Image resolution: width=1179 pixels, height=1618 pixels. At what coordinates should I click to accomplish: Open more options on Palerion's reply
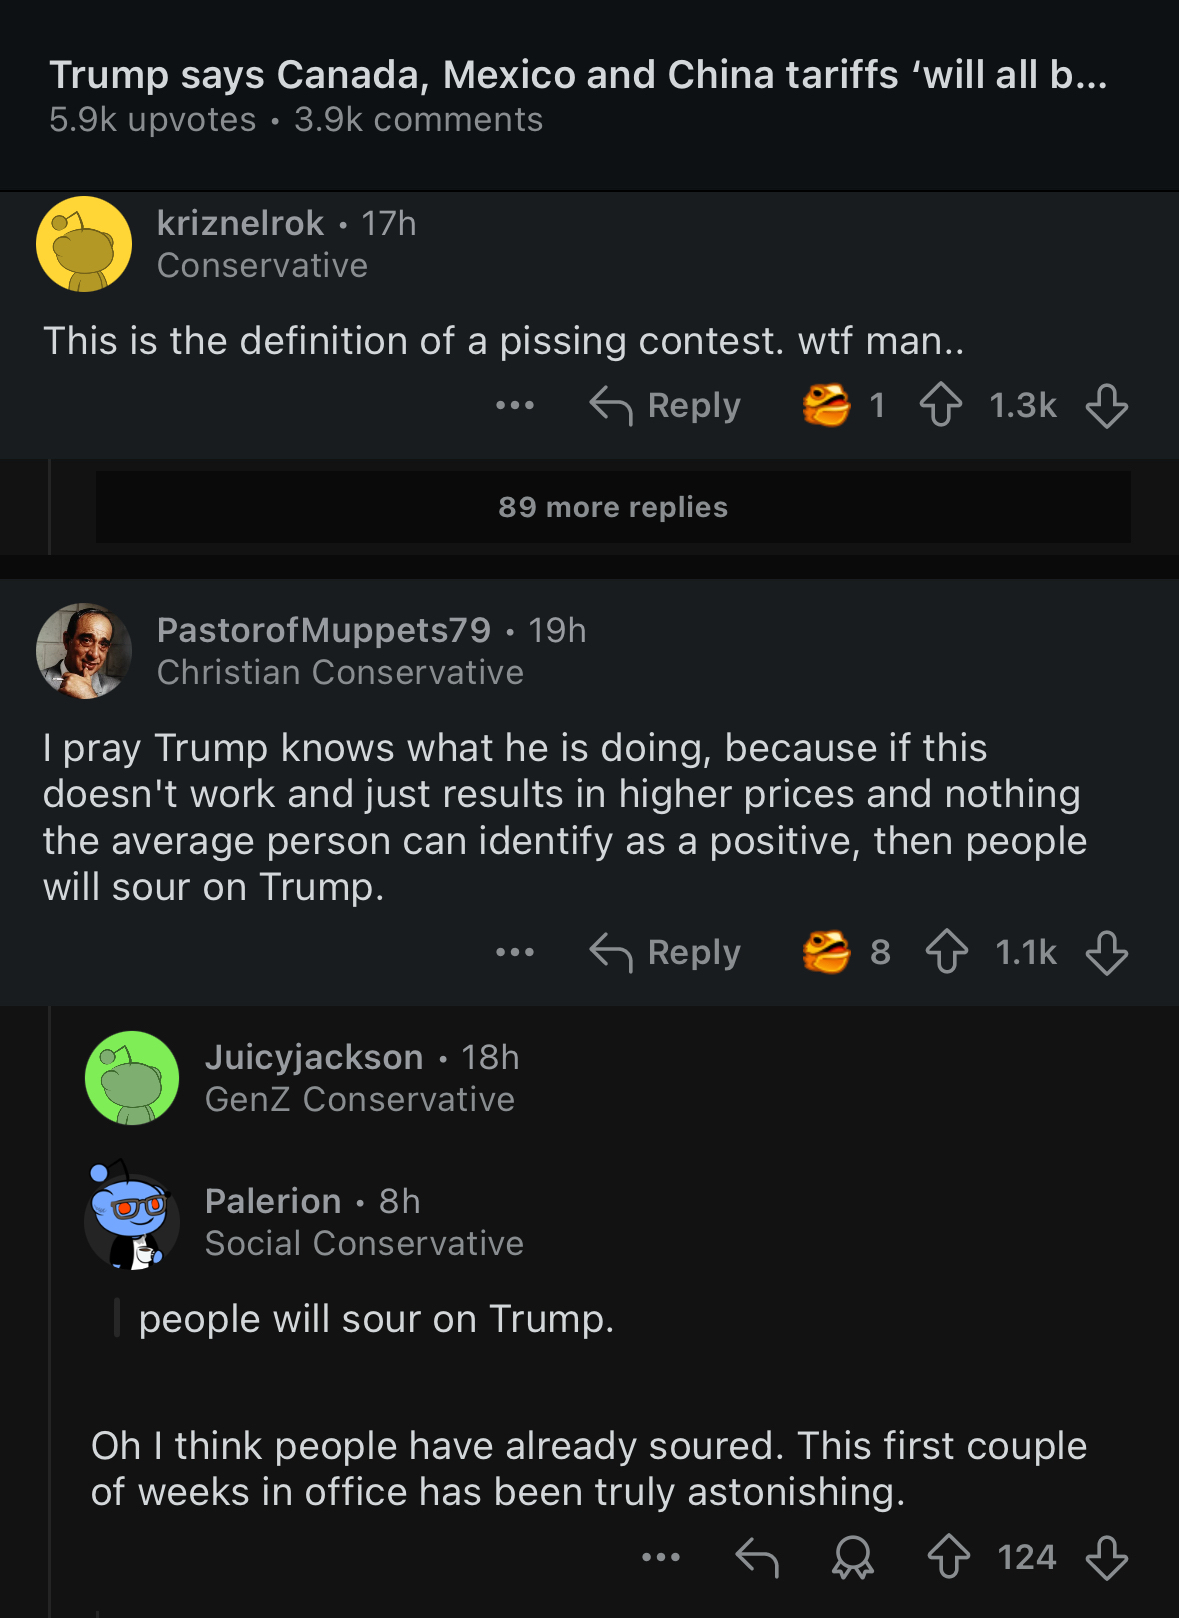coord(661,1557)
